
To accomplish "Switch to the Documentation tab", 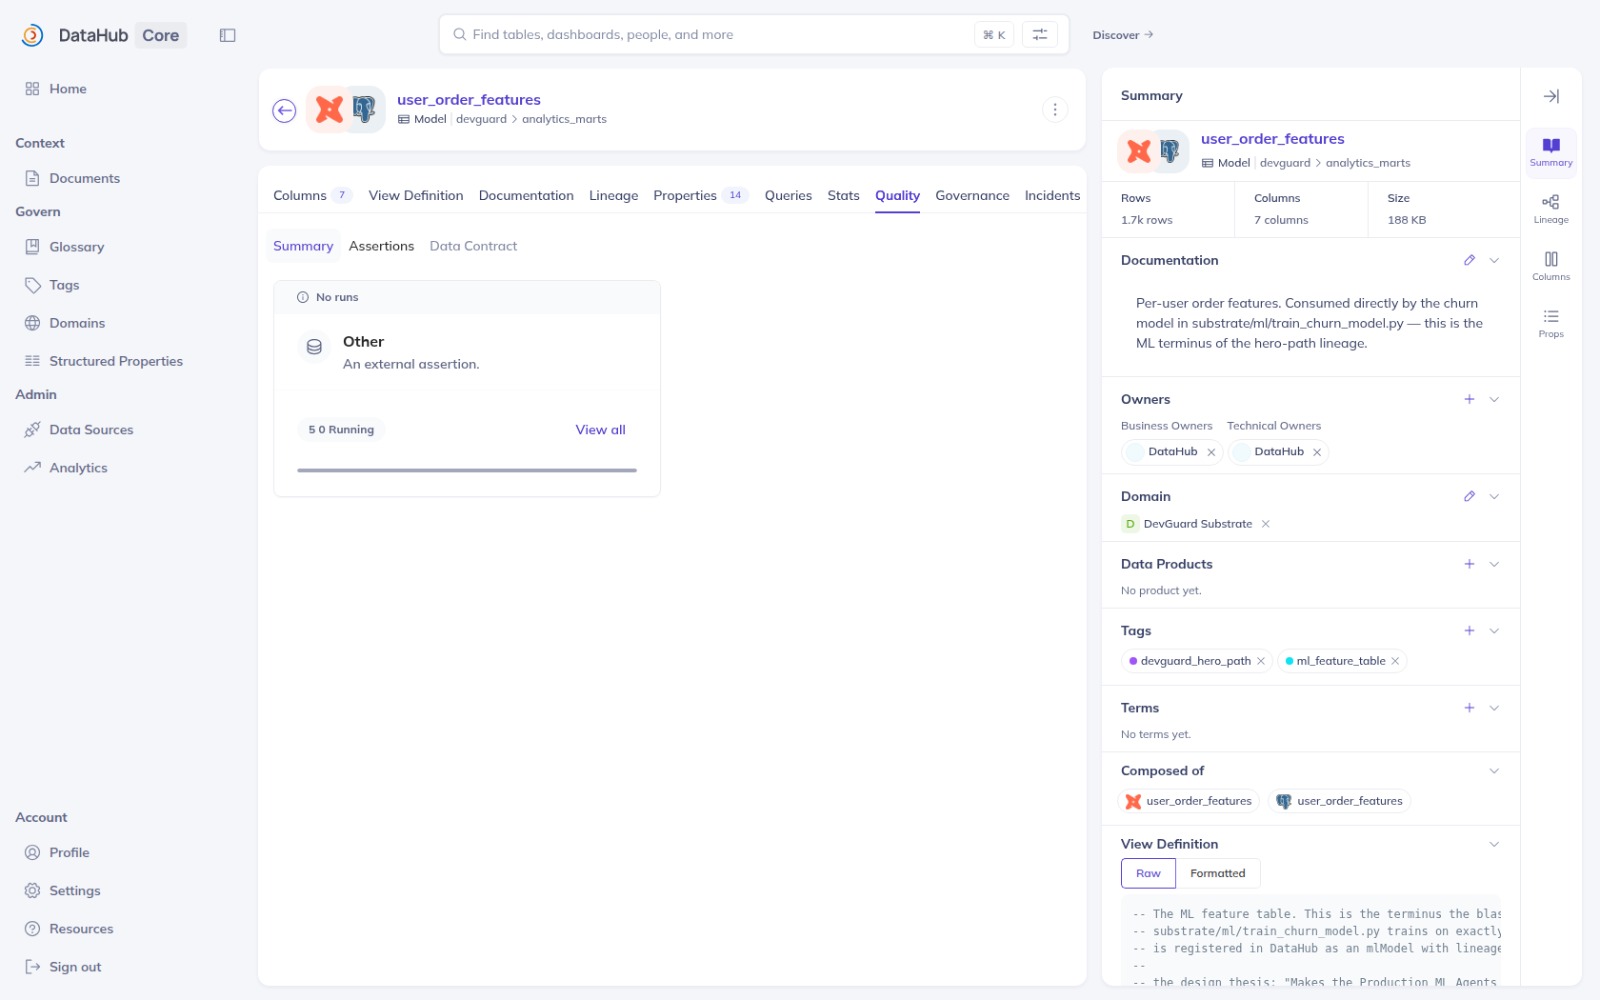I will pyautogui.click(x=526, y=196).
